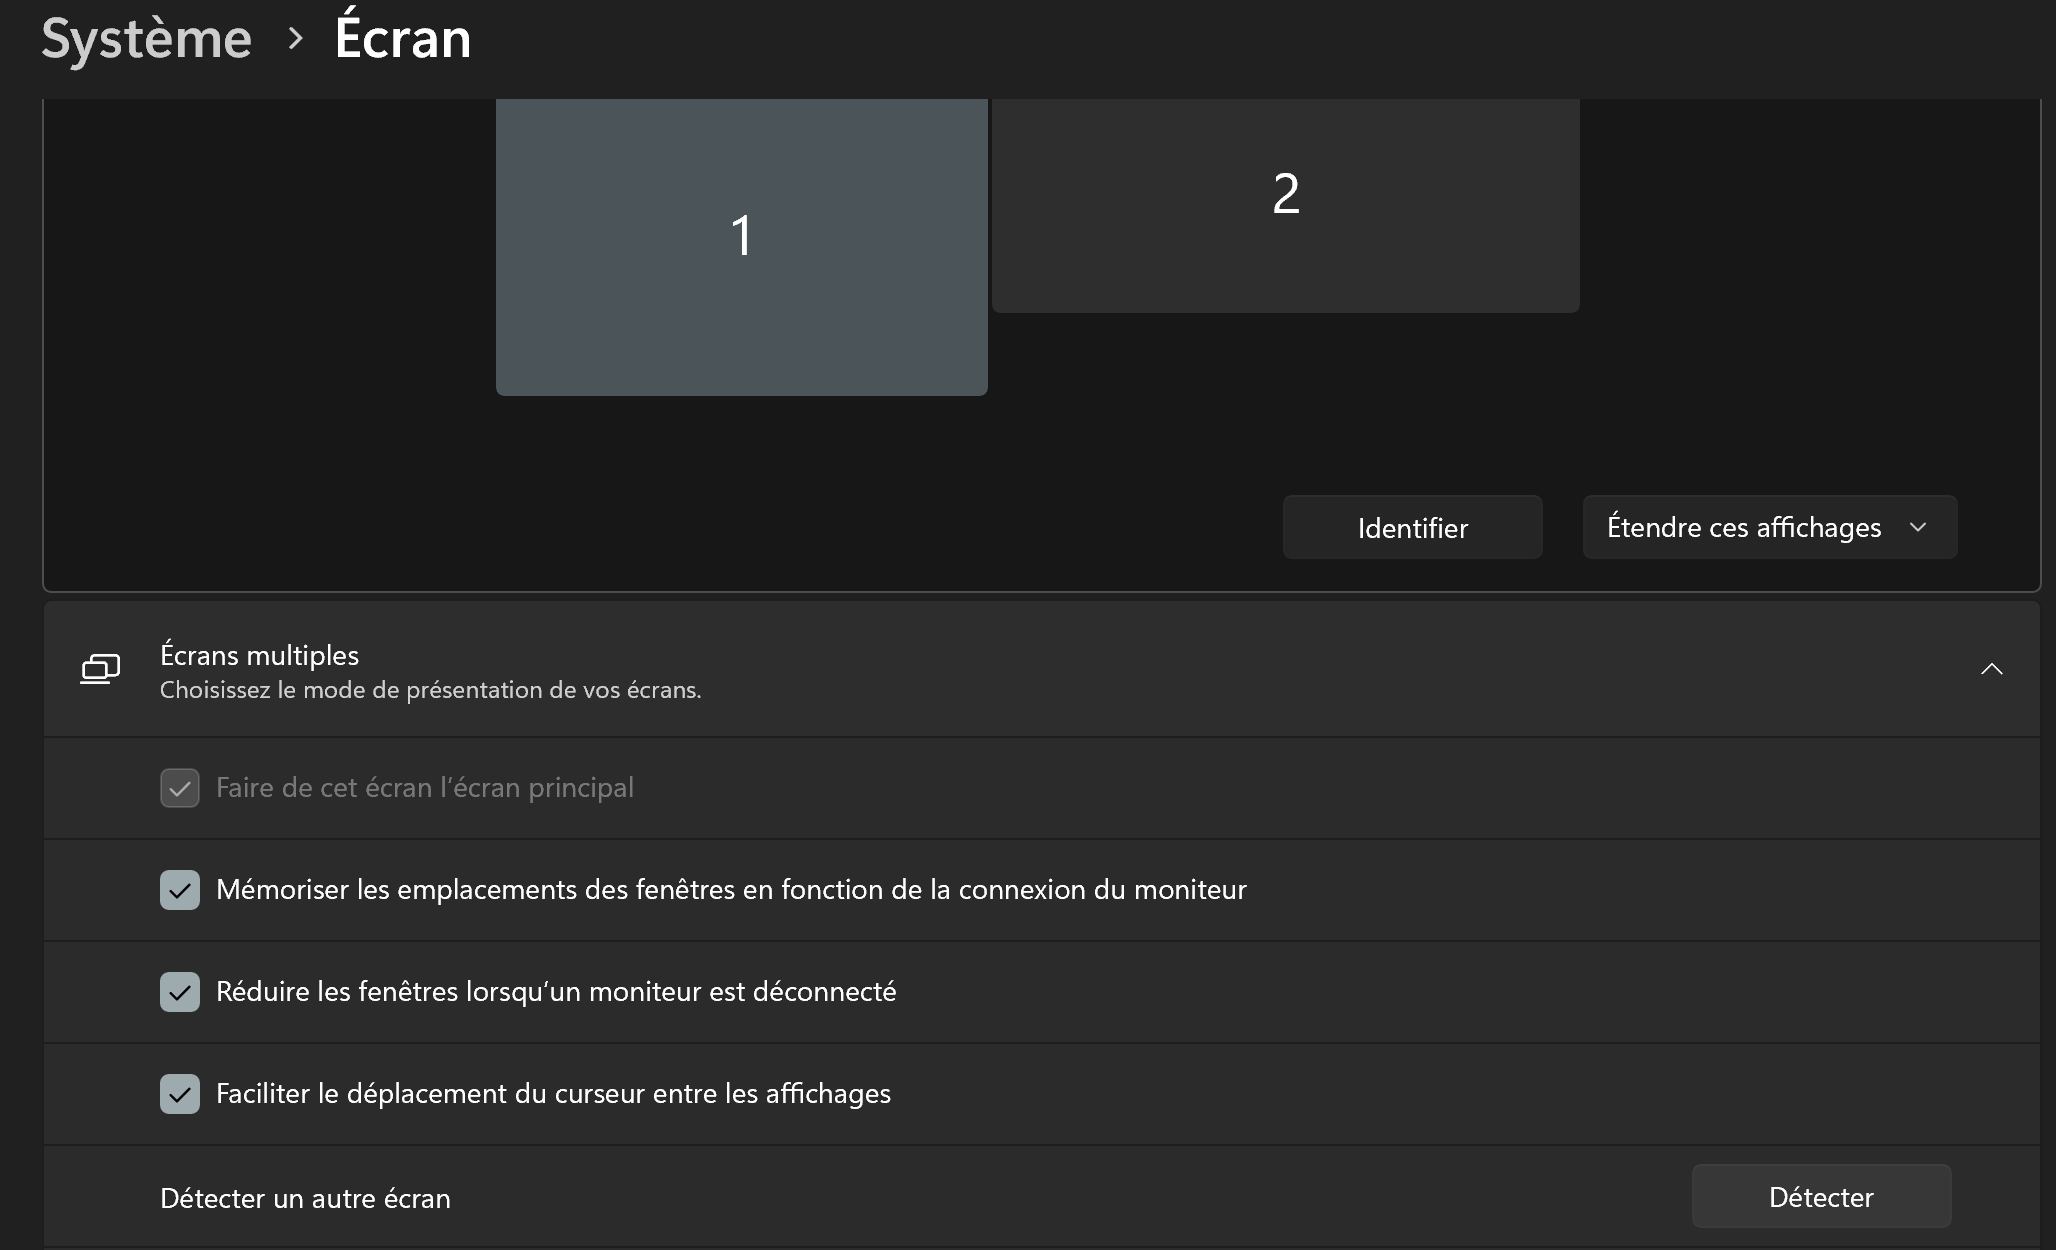Uncheck Réduire les fenêtres lorsqu'un moniteur est déconnecté
Screen dimensions: 2056x1250
pos(180,992)
